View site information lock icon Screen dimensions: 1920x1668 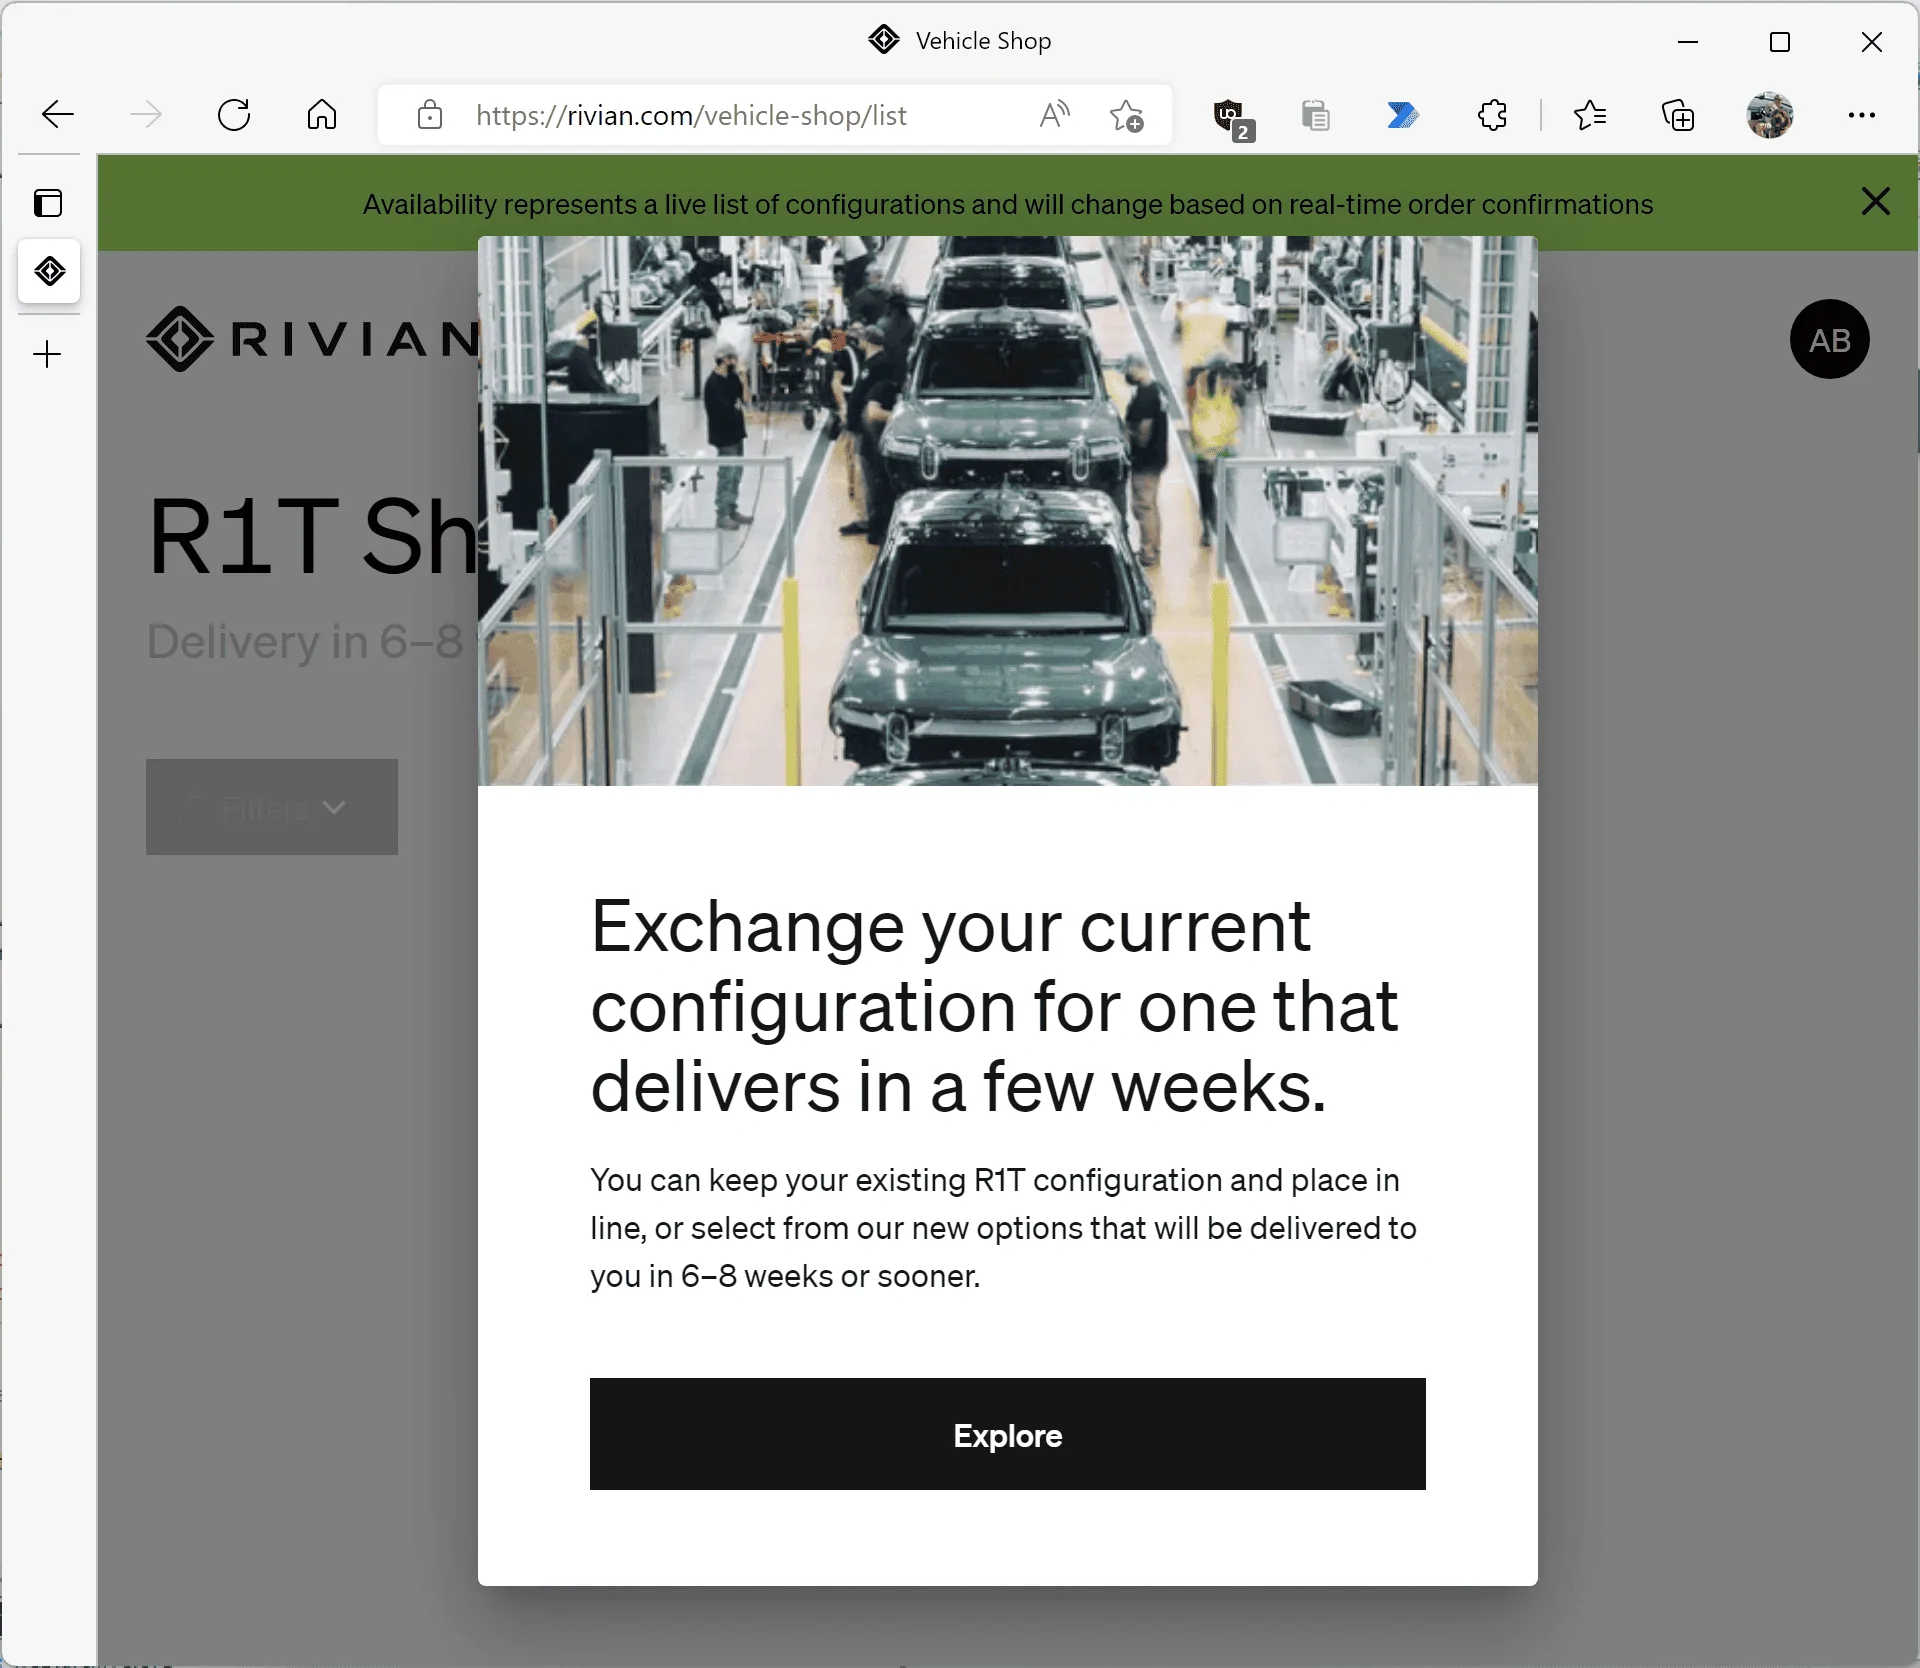pos(430,115)
